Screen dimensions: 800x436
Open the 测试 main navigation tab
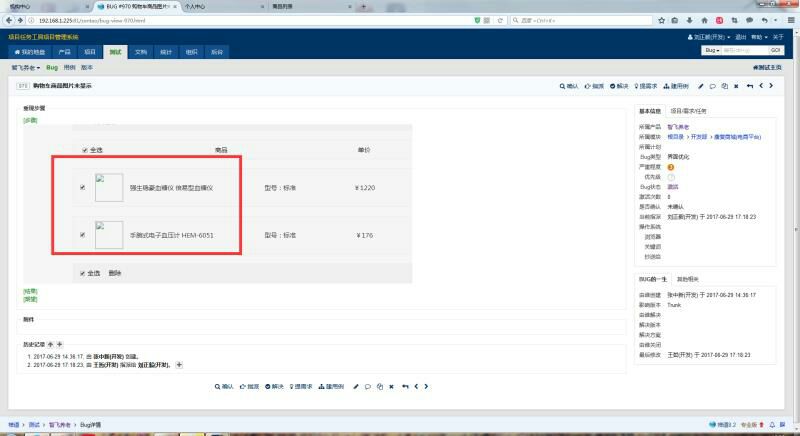(x=116, y=50)
